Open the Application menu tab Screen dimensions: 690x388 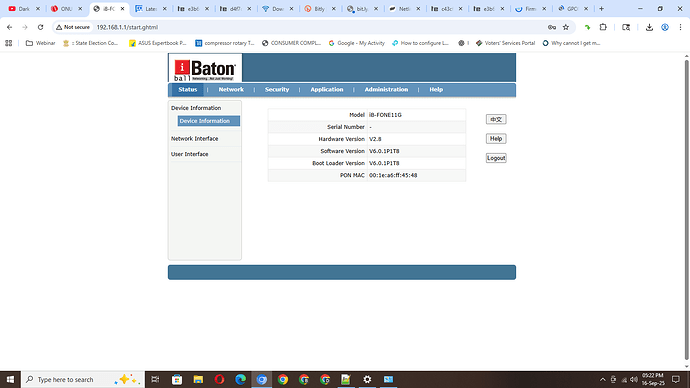[327, 89]
